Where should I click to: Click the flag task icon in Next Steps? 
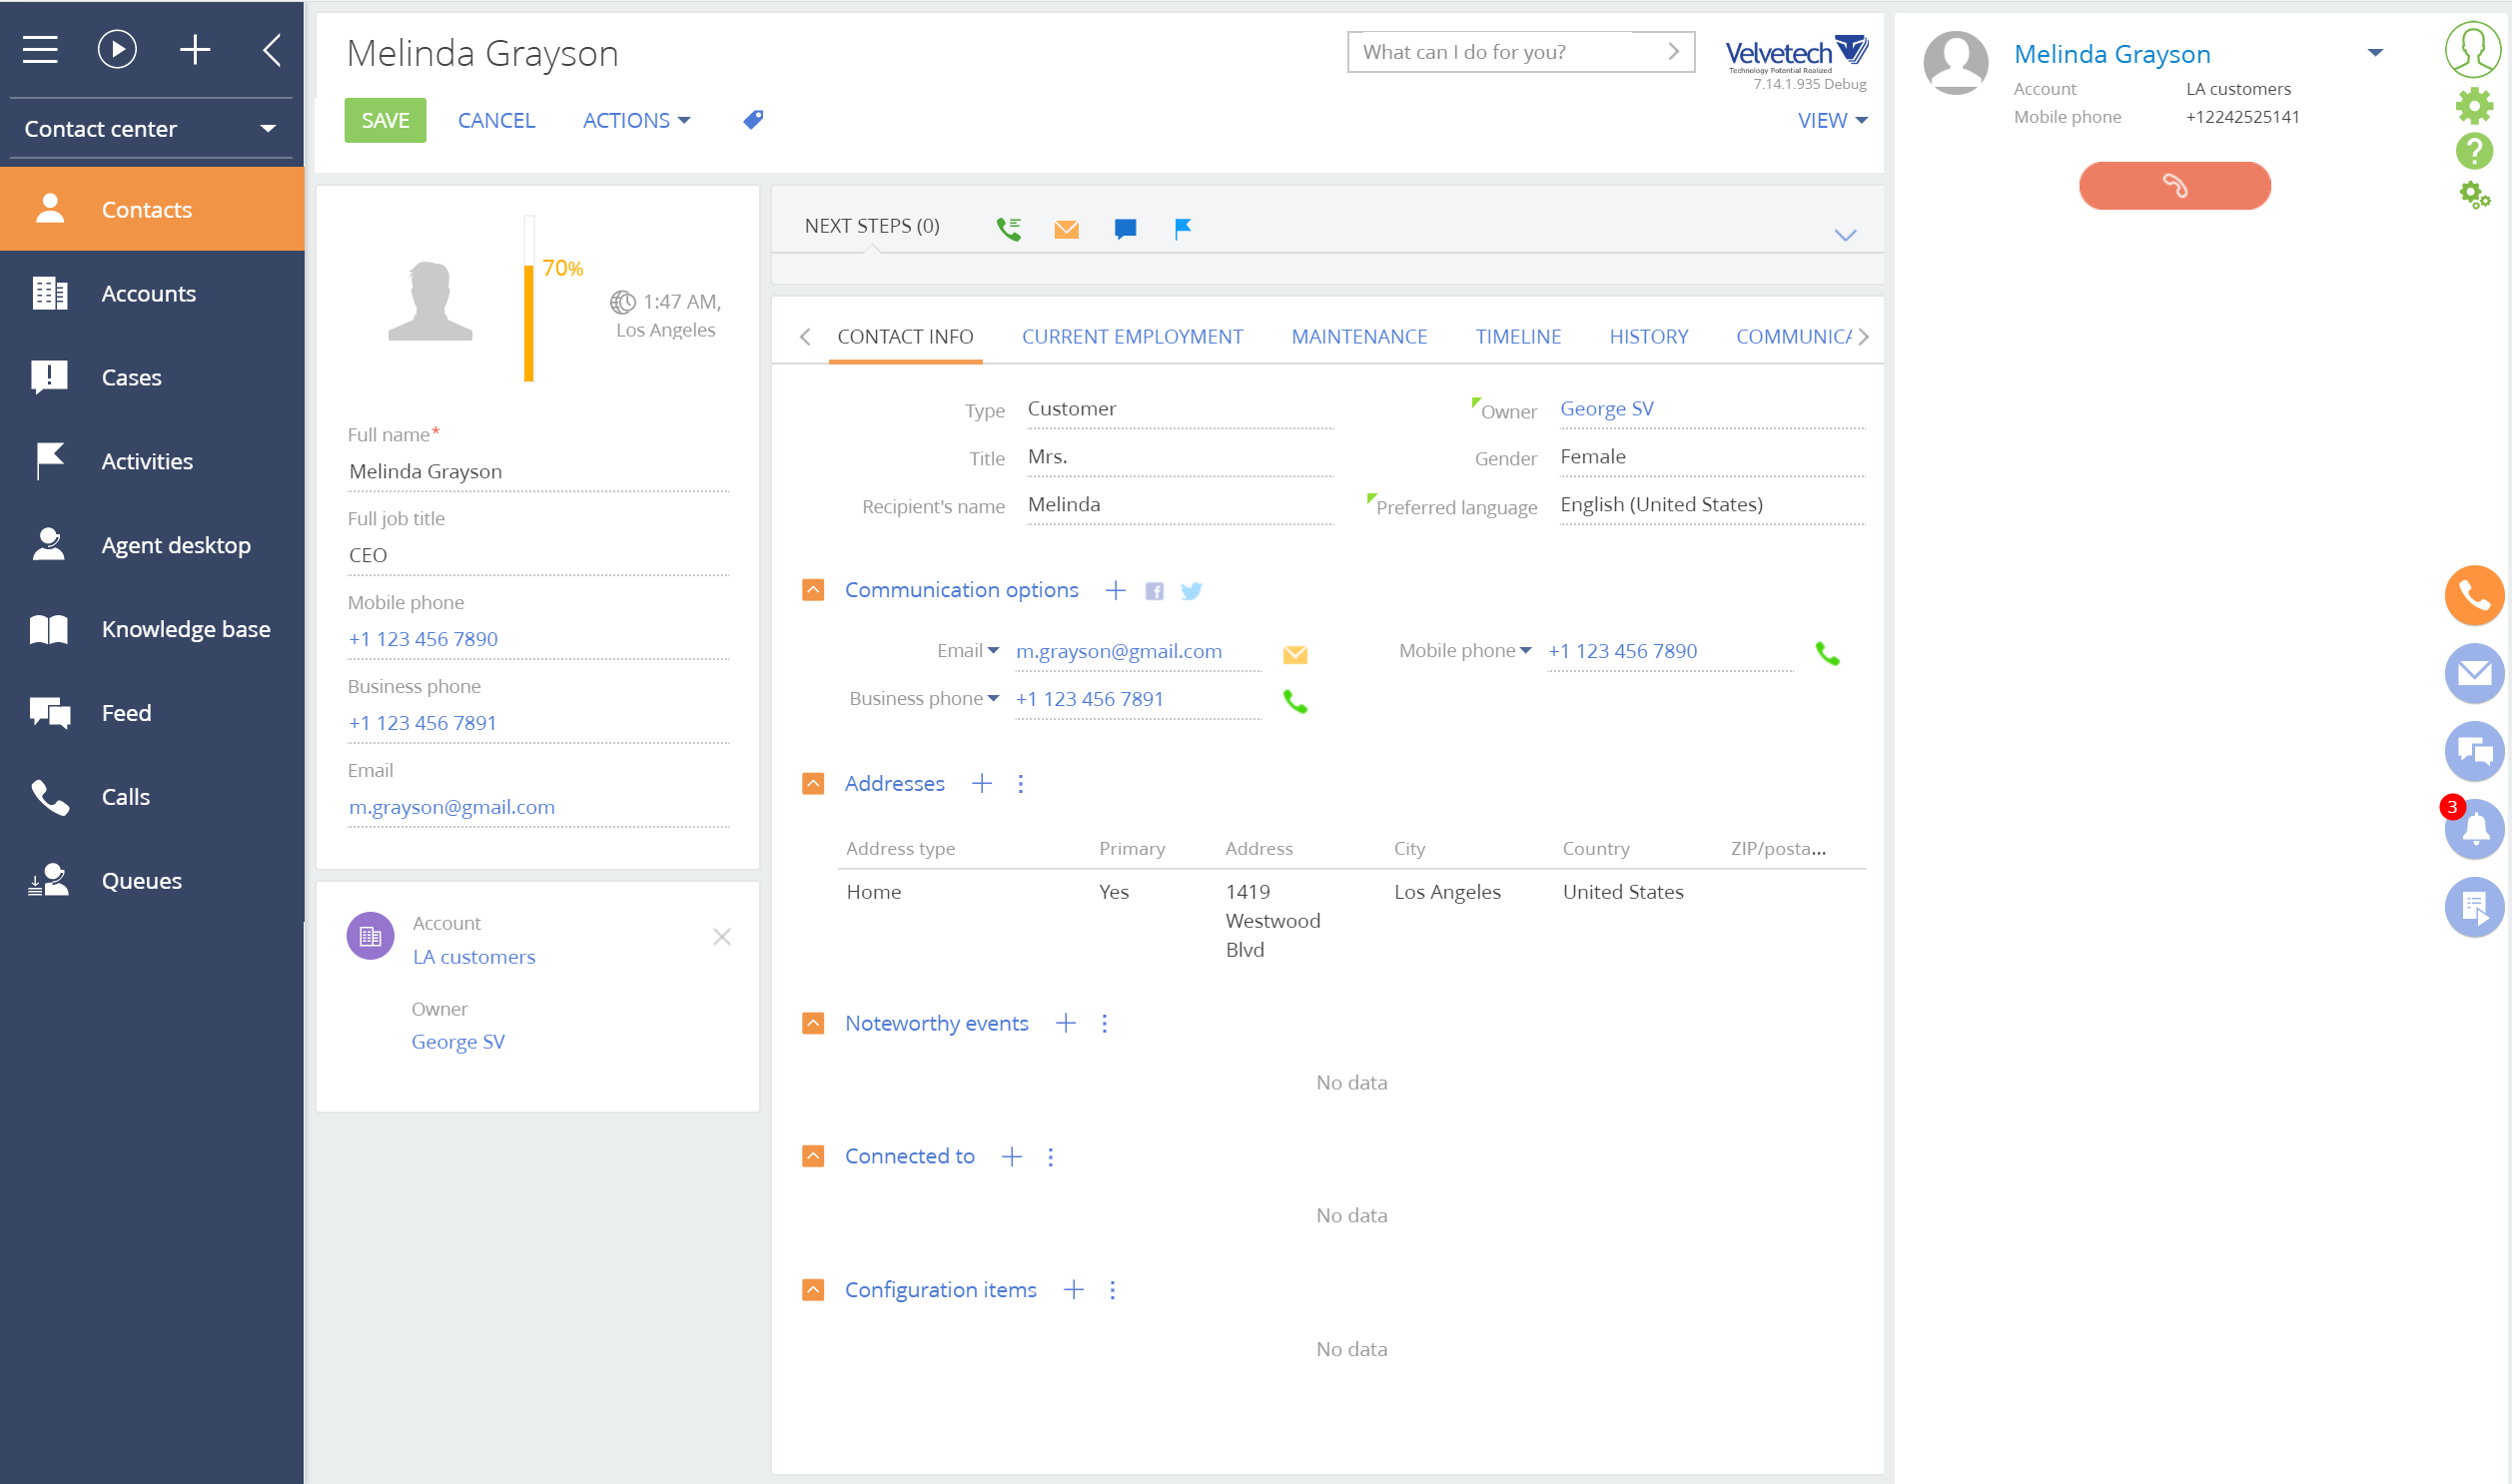[1182, 229]
